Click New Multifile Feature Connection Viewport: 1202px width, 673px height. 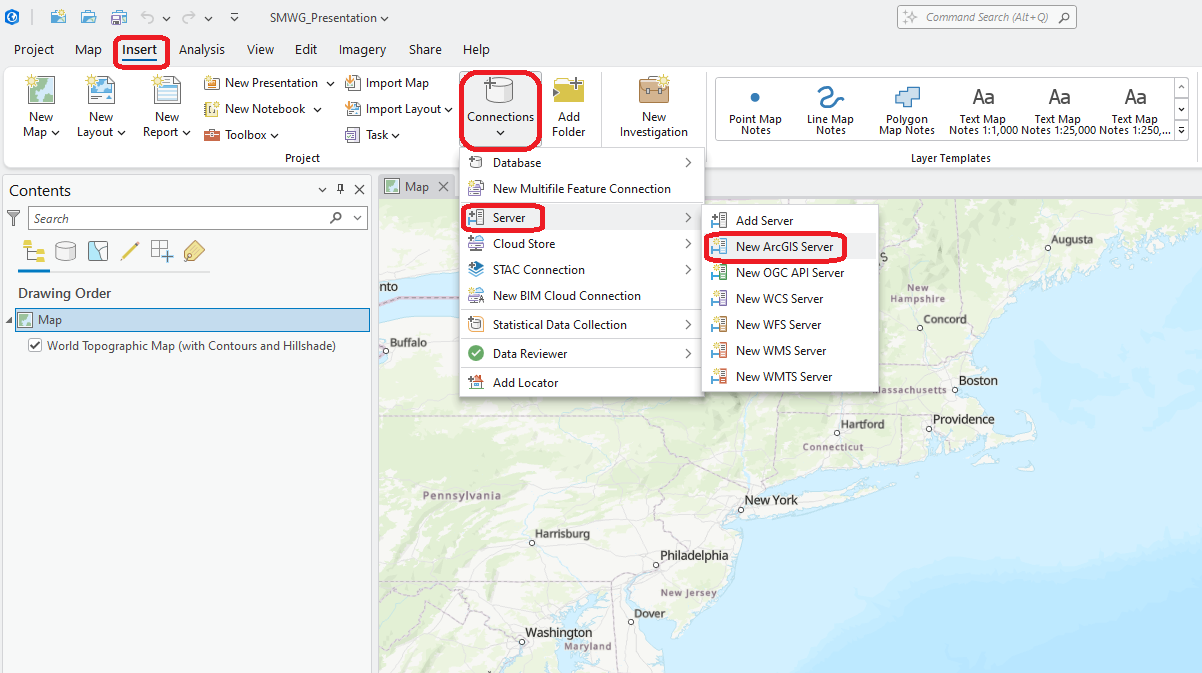tap(581, 189)
